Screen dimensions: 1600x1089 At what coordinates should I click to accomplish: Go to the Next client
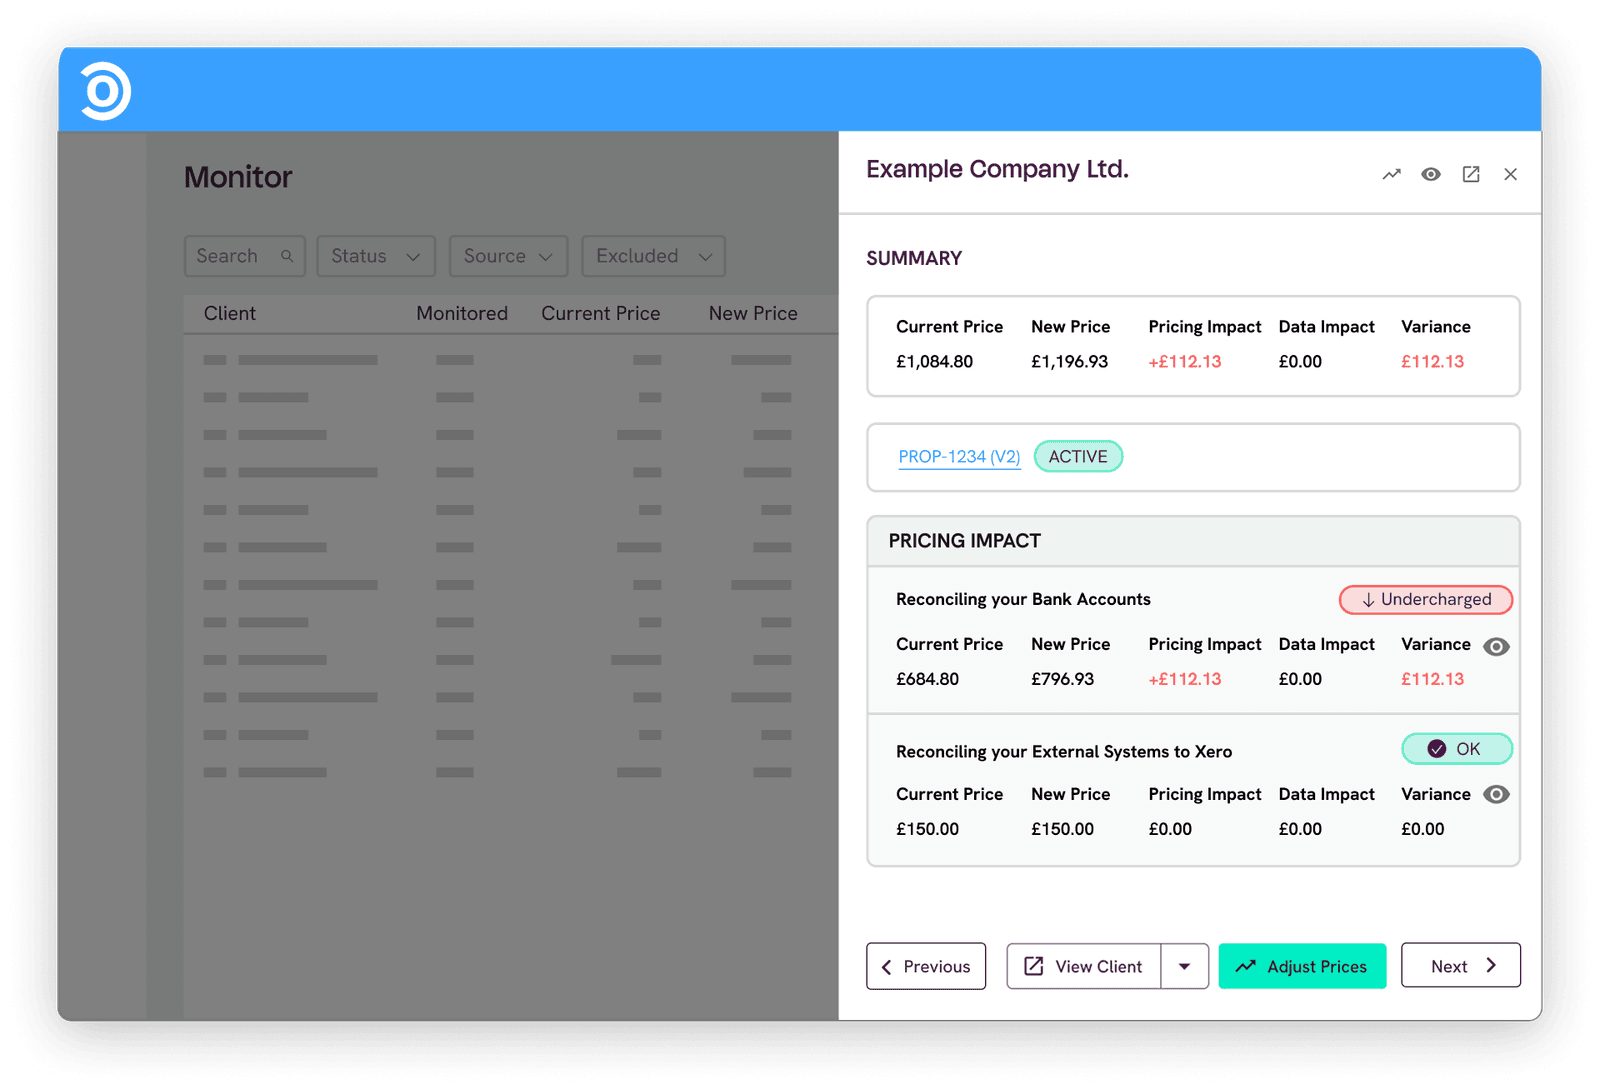point(1461,966)
